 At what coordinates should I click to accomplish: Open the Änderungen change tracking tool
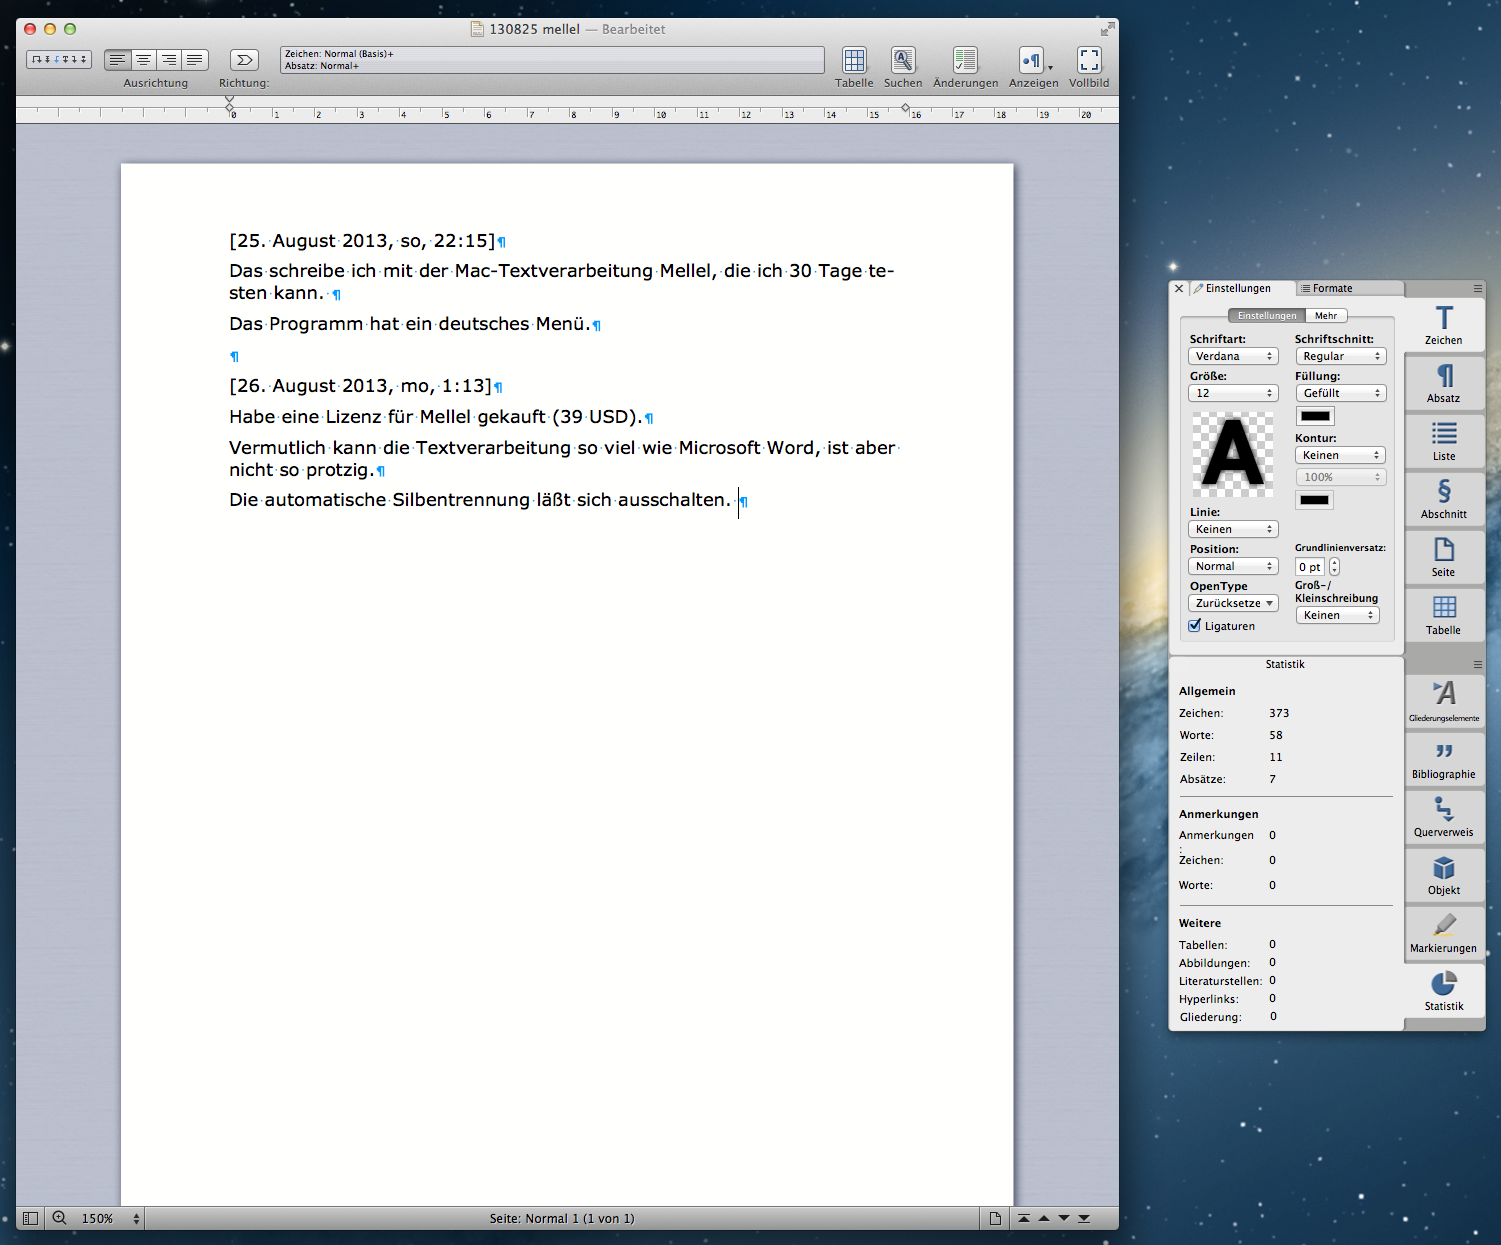(x=965, y=60)
